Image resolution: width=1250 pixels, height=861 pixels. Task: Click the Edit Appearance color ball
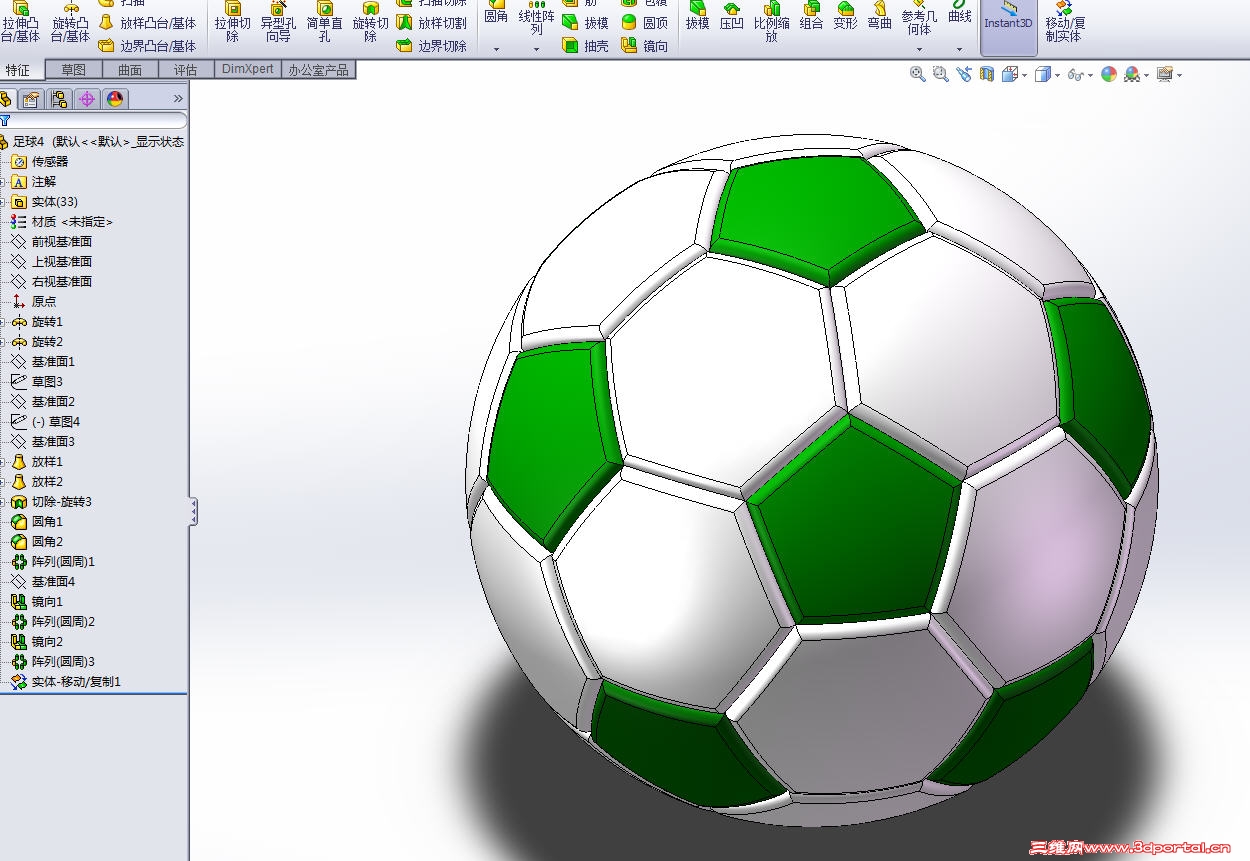[x=1108, y=74]
